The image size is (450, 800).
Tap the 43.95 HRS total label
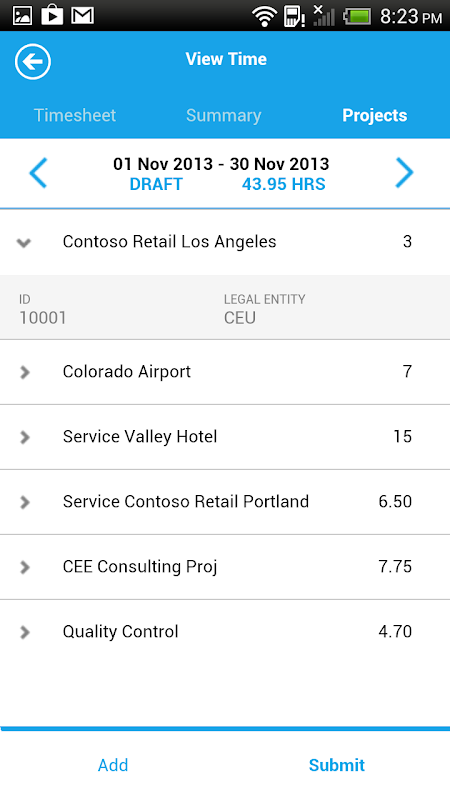tap(284, 184)
